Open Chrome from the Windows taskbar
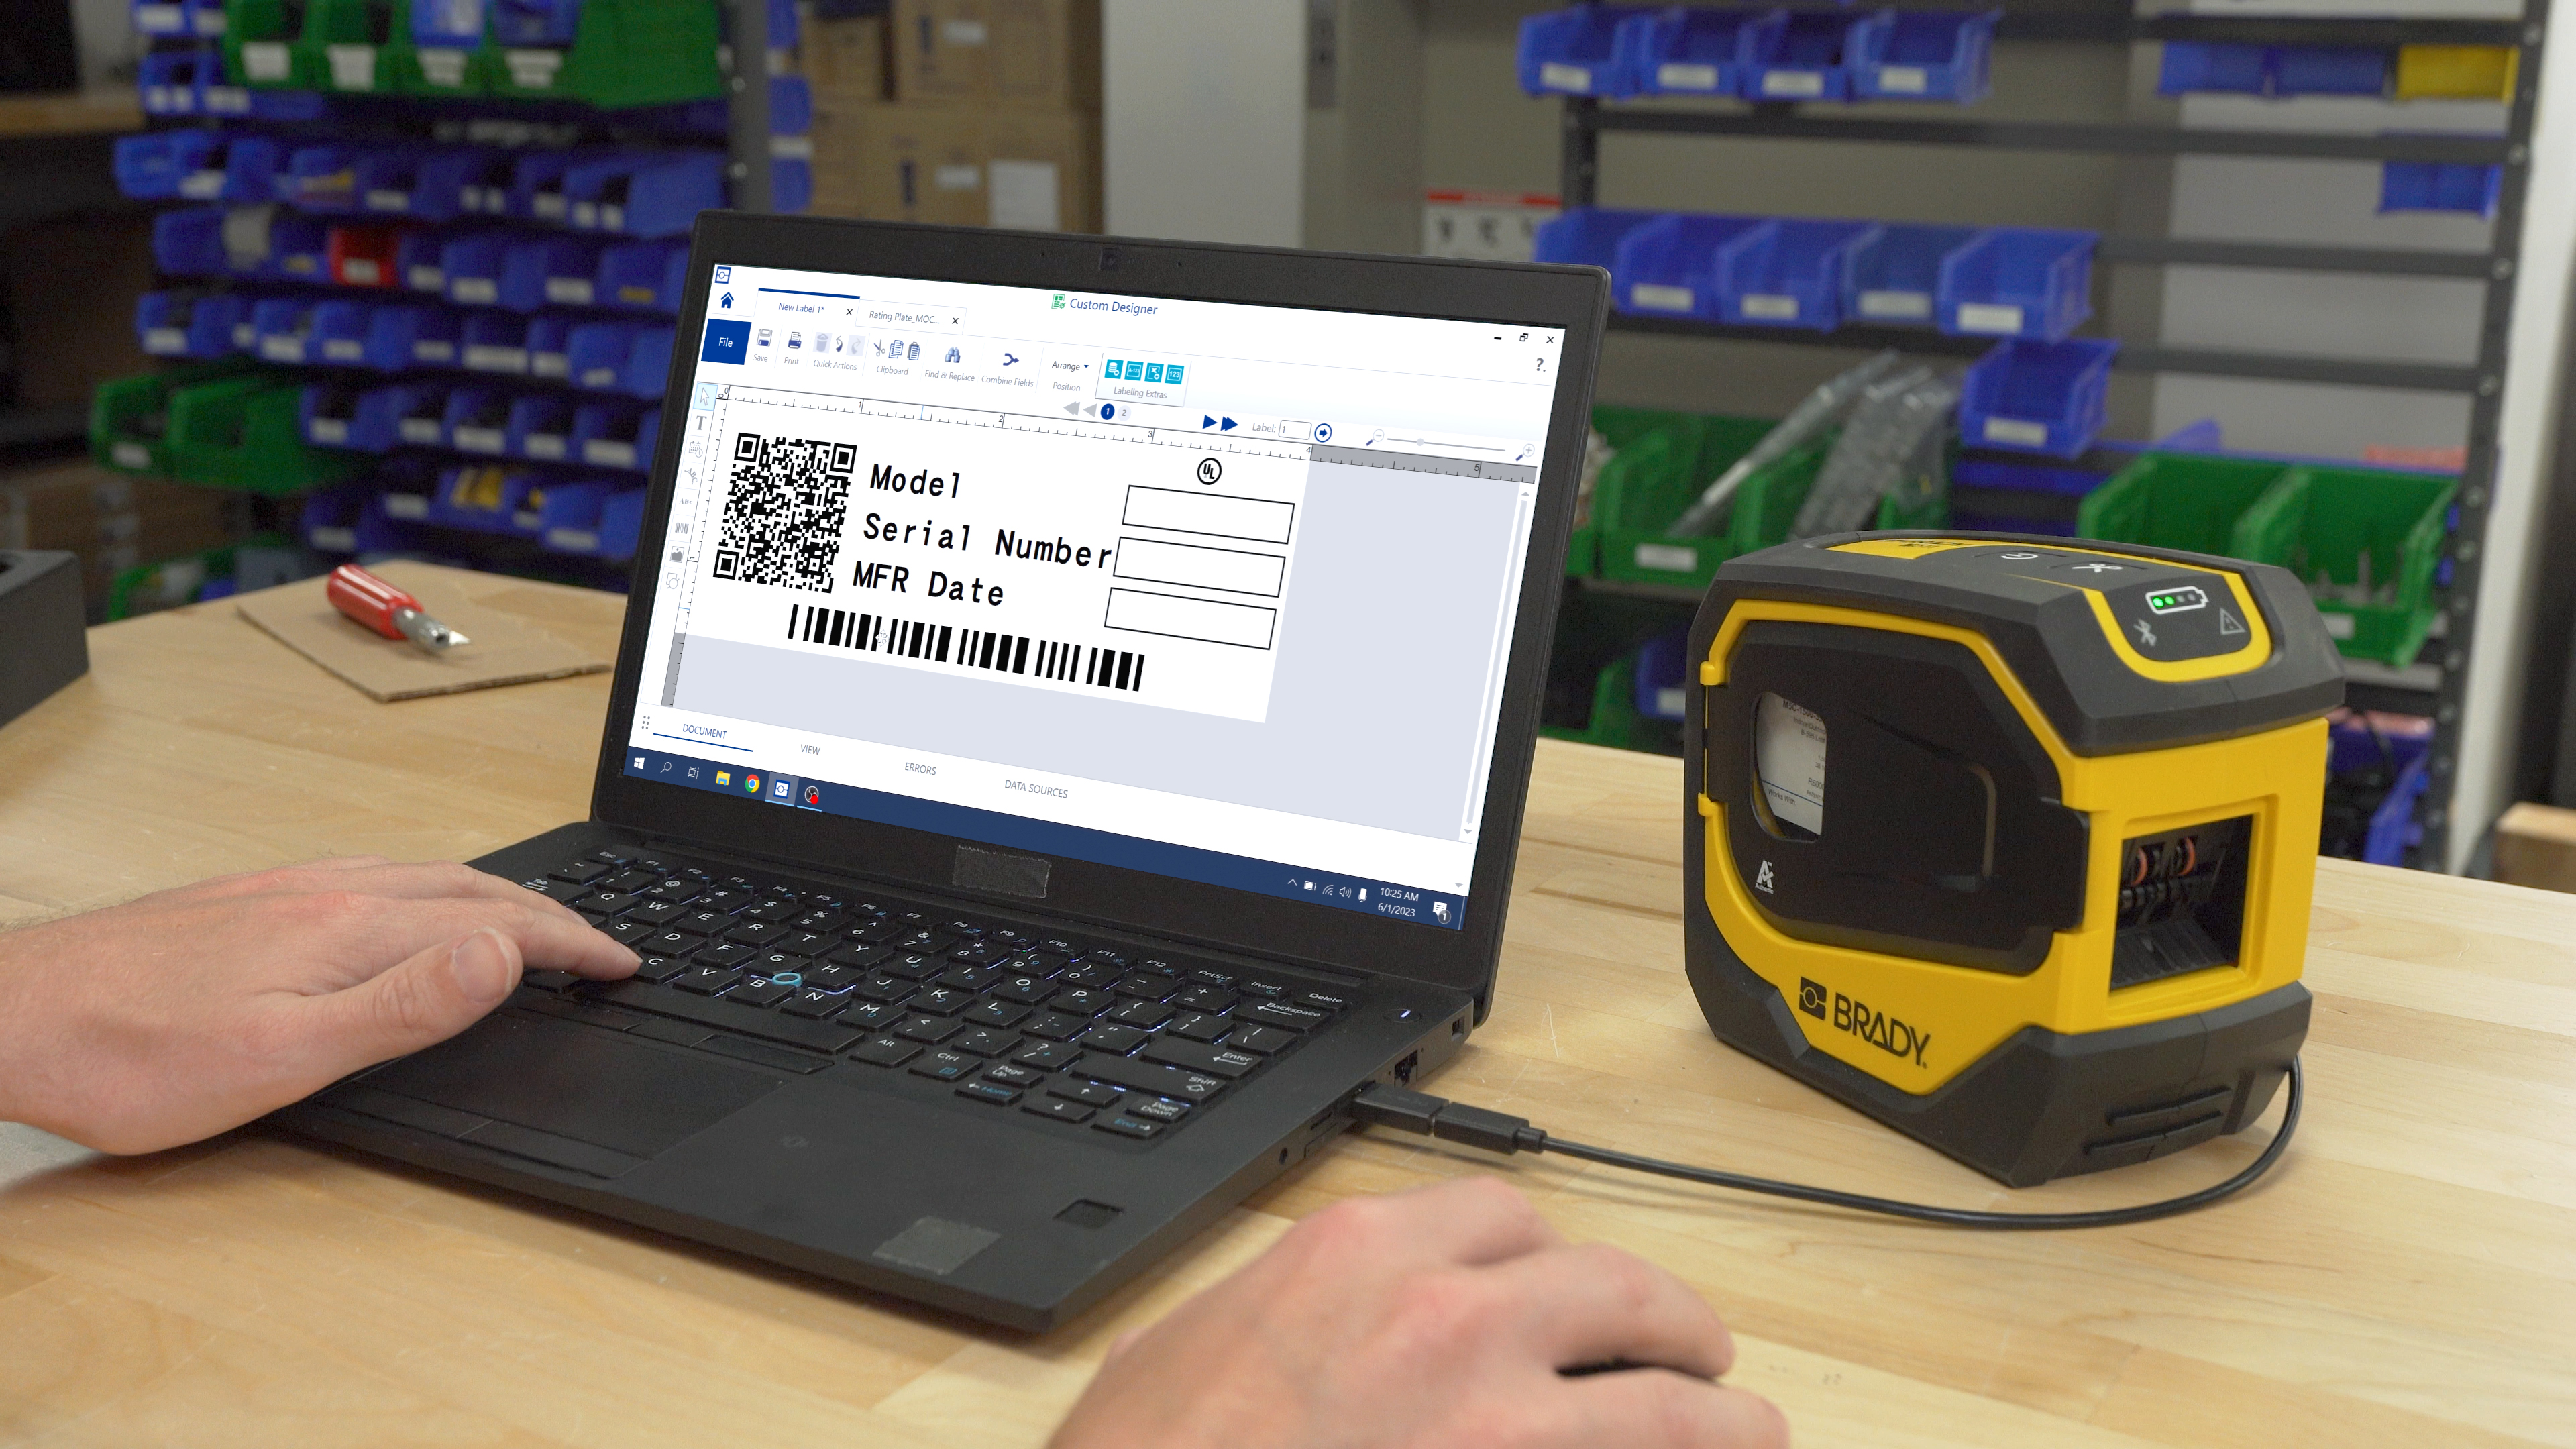Image resolution: width=2576 pixels, height=1449 pixels. click(752, 784)
